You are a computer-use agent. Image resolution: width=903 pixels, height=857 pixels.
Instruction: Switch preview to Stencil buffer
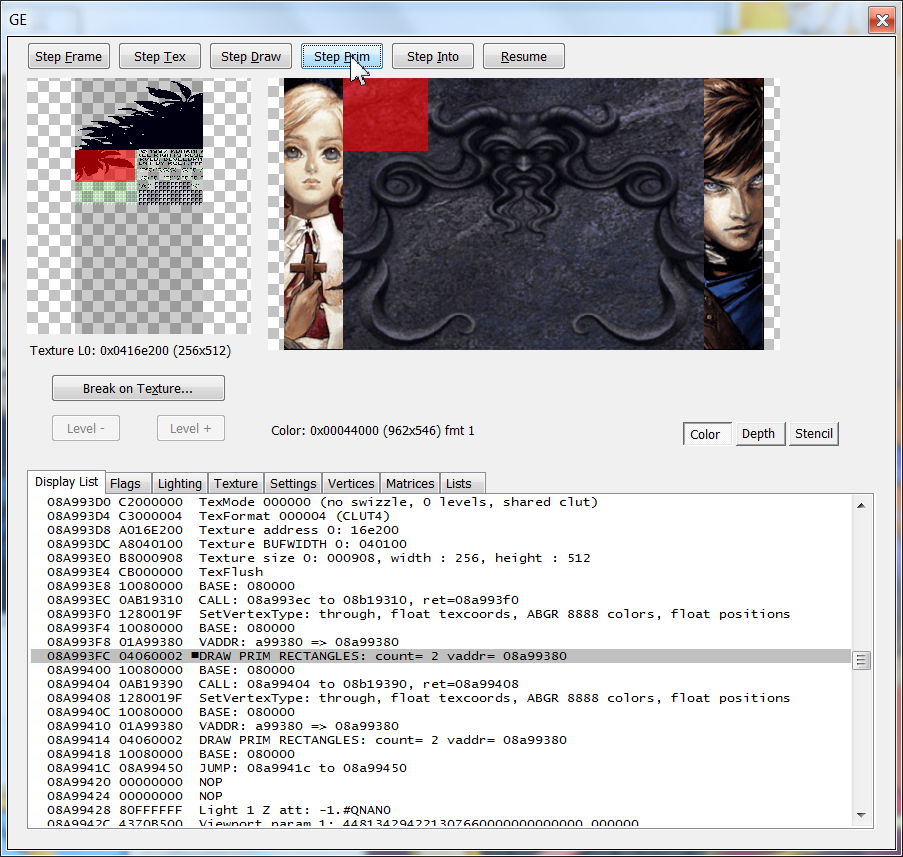814,434
